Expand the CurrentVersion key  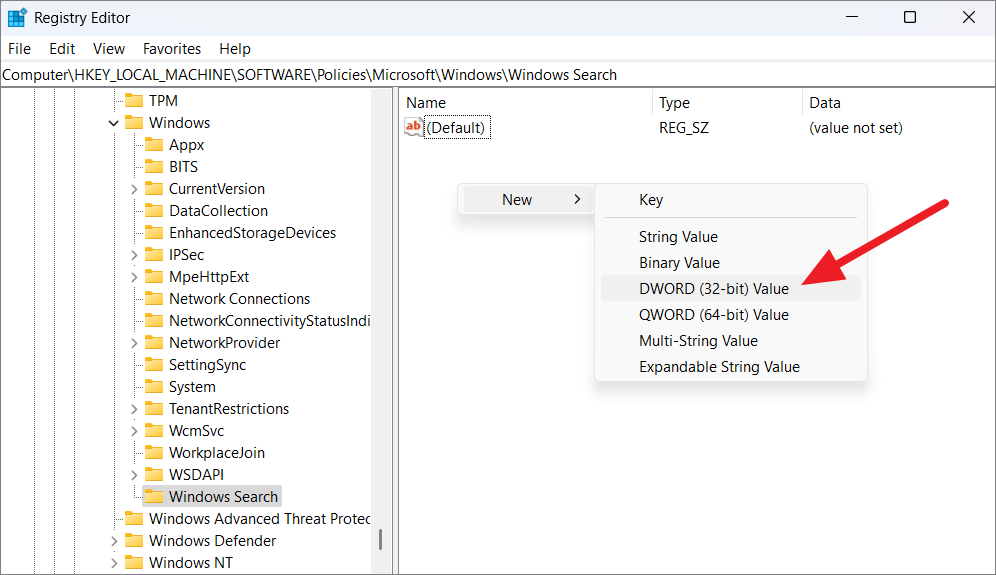pos(134,189)
